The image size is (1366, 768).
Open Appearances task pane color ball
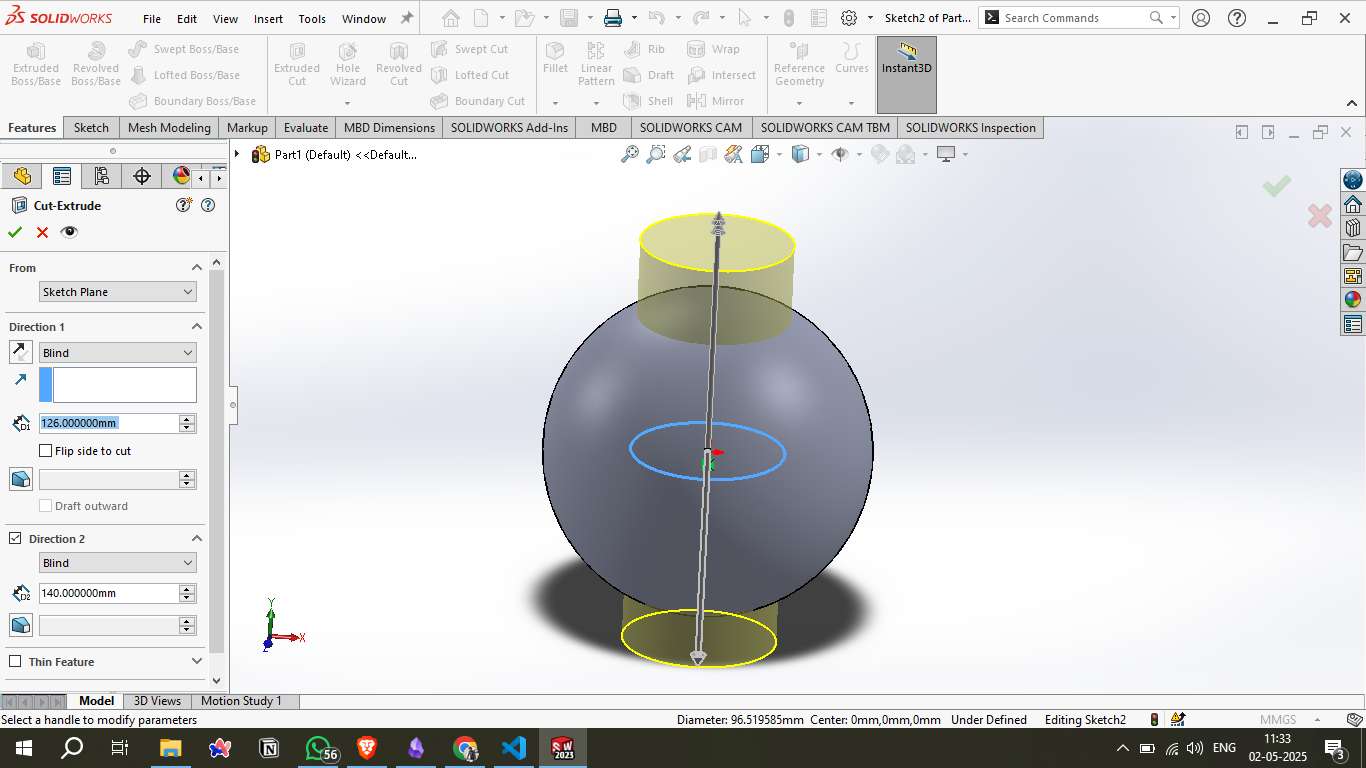[x=1353, y=299]
